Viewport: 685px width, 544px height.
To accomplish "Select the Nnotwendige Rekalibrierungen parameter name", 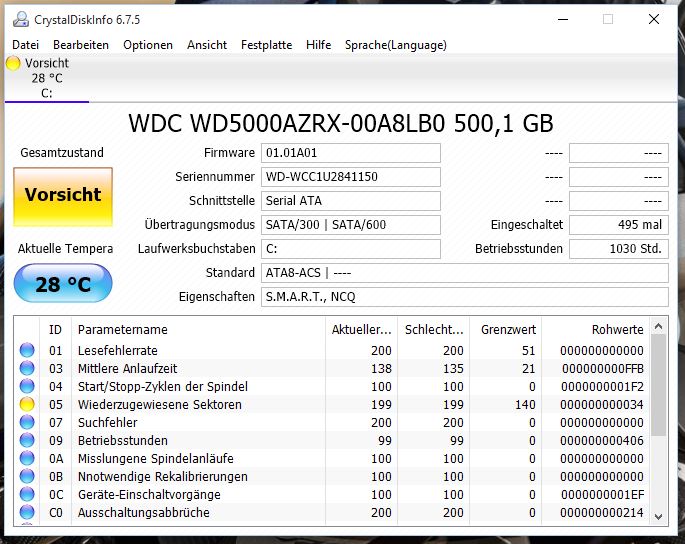I will coord(163,476).
